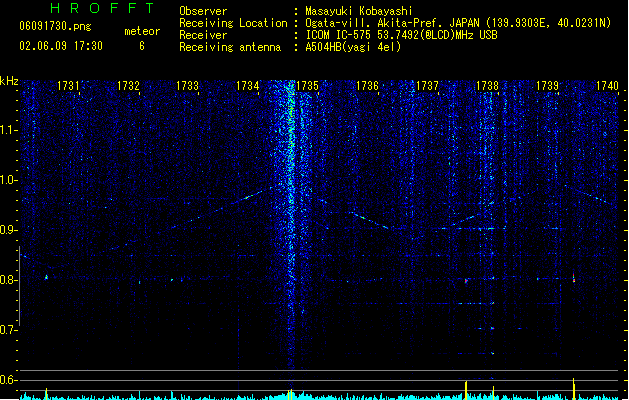Select the ICOM IC-575 receiver description

401,35
